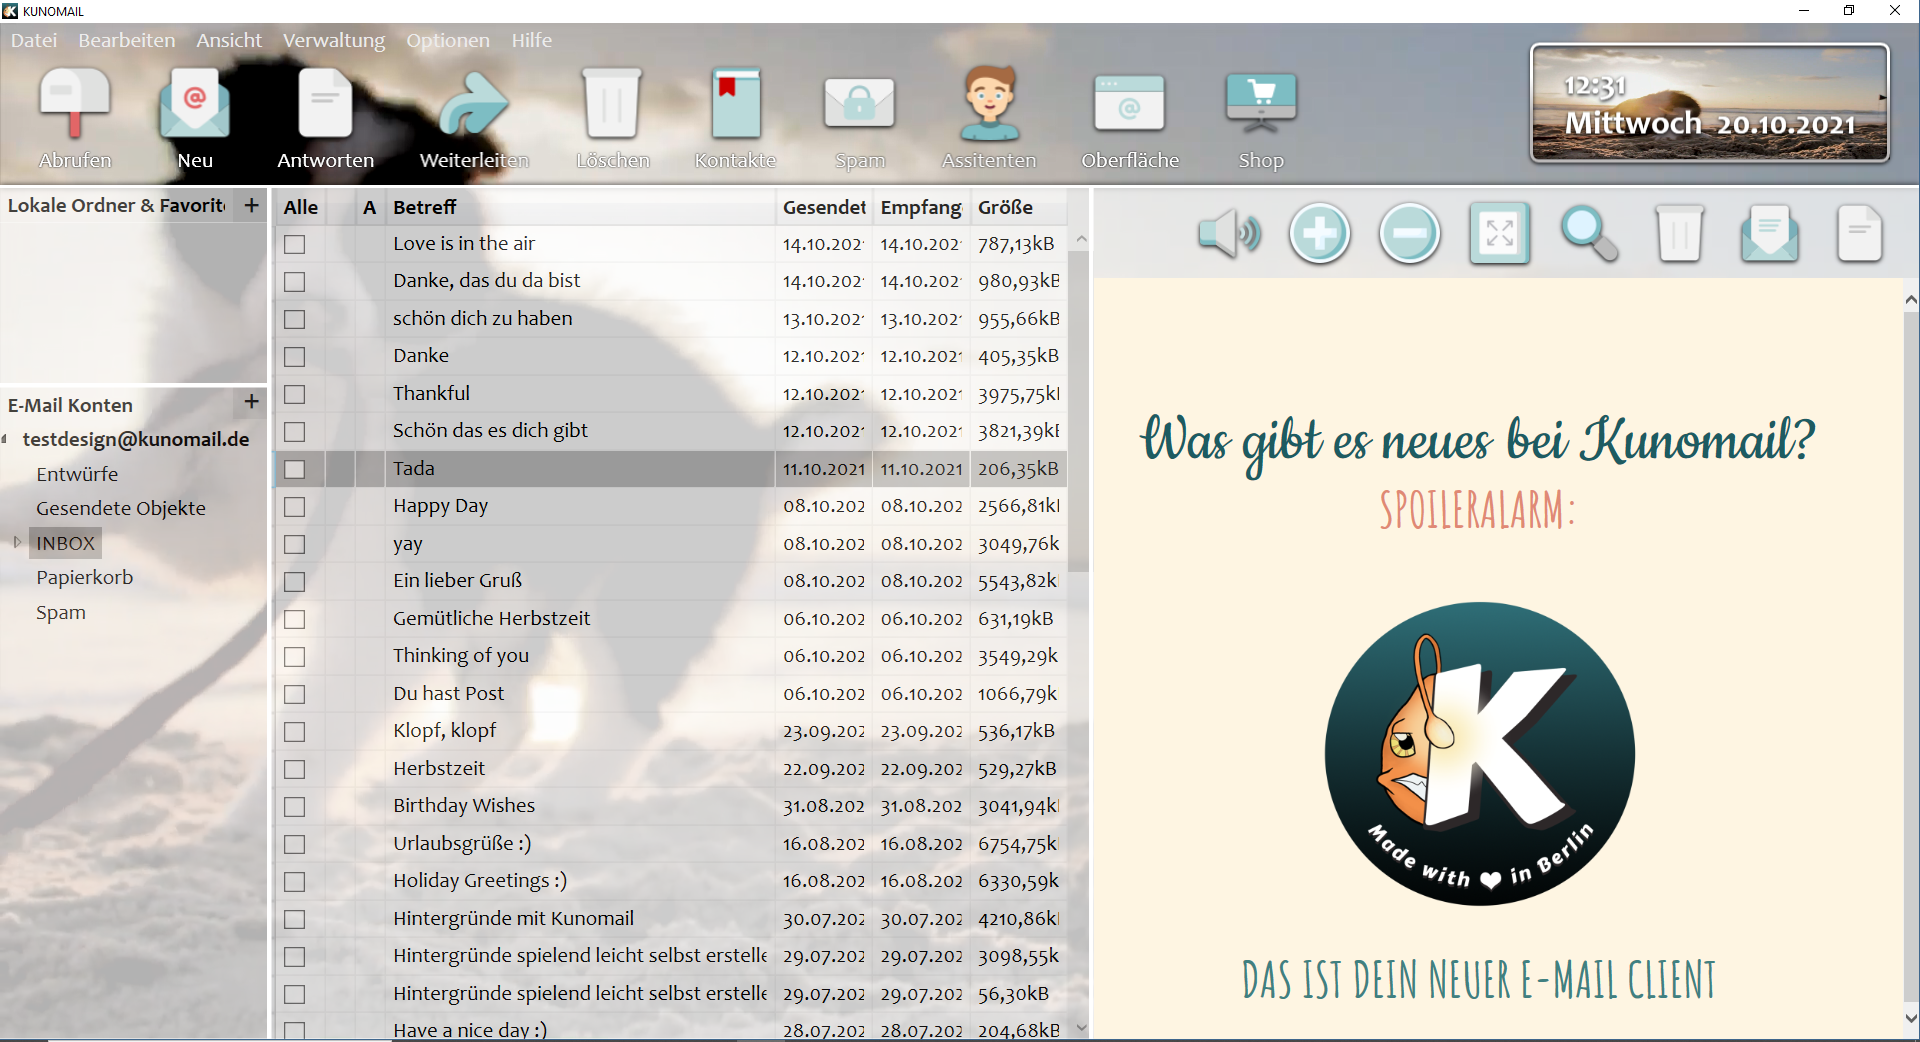This screenshot has height=1042, width=1920.
Task: Click the blank page icon in preview toolbar
Action: (x=1860, y=234)
